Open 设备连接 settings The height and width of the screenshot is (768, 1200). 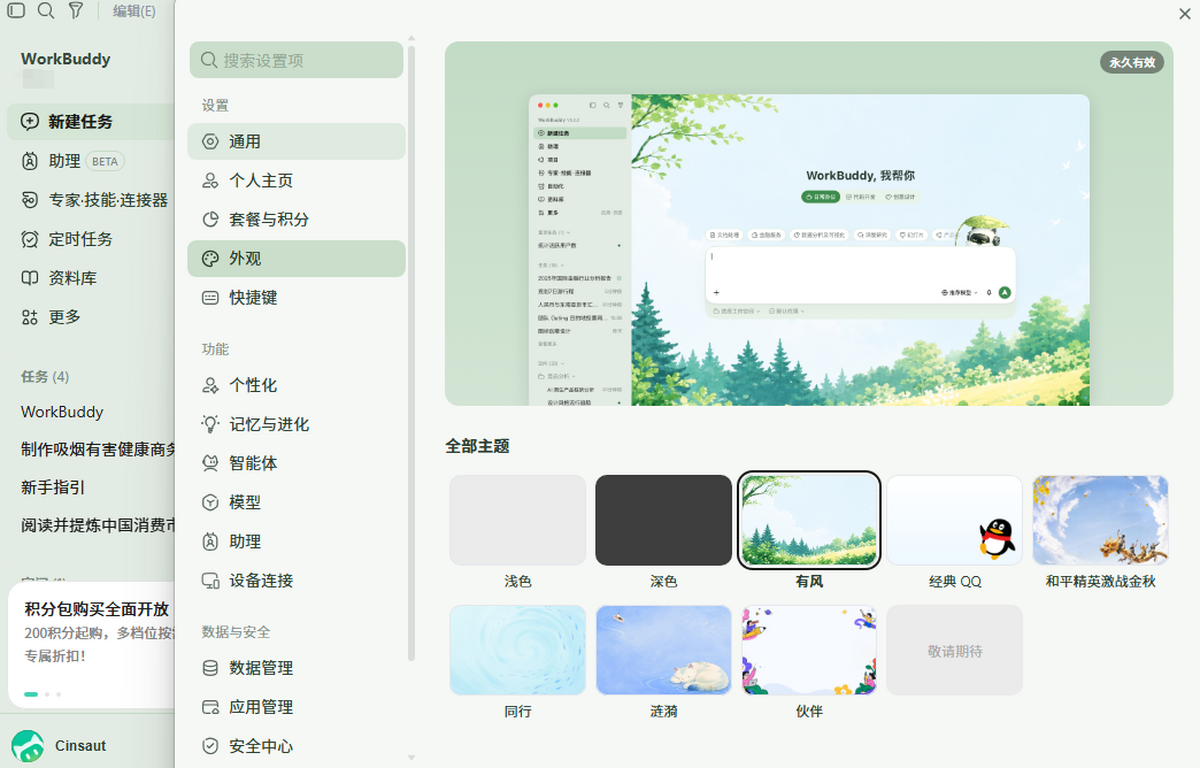point(297,581)
